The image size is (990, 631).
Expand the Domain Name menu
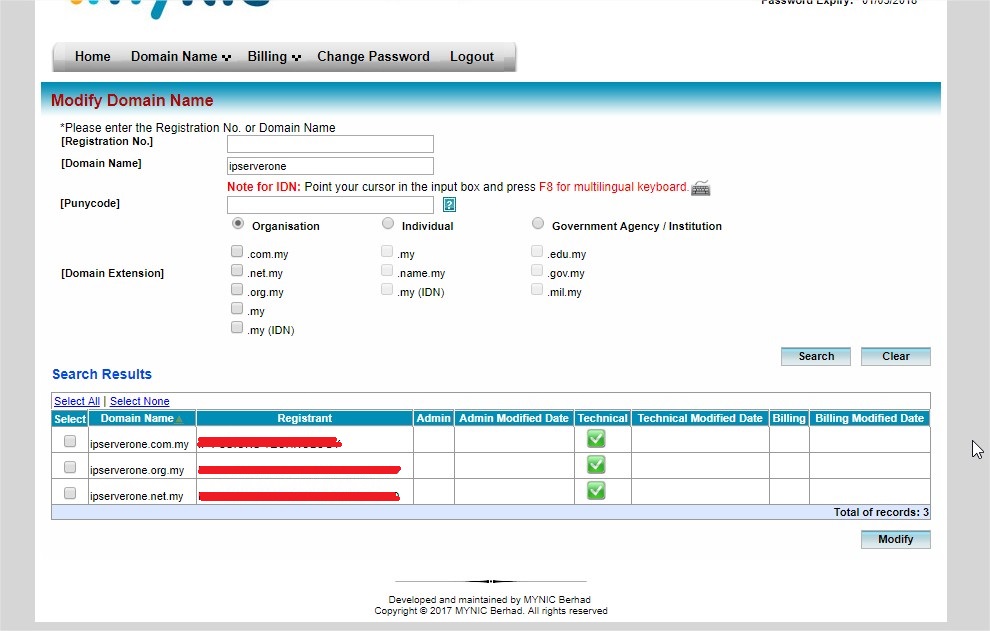[x=181, y=57]
